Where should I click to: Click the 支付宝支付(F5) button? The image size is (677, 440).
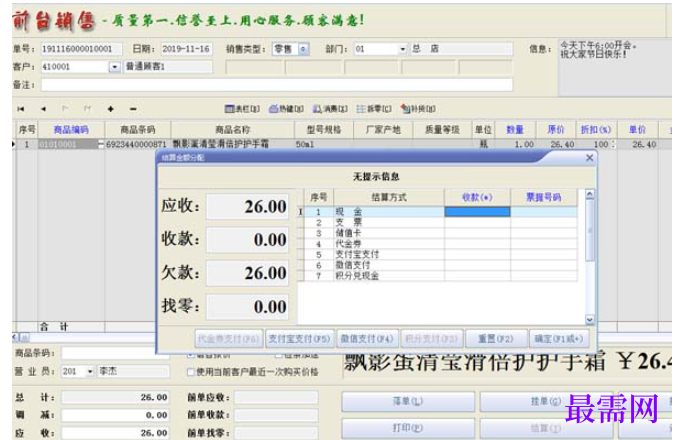tap(299, 339)
